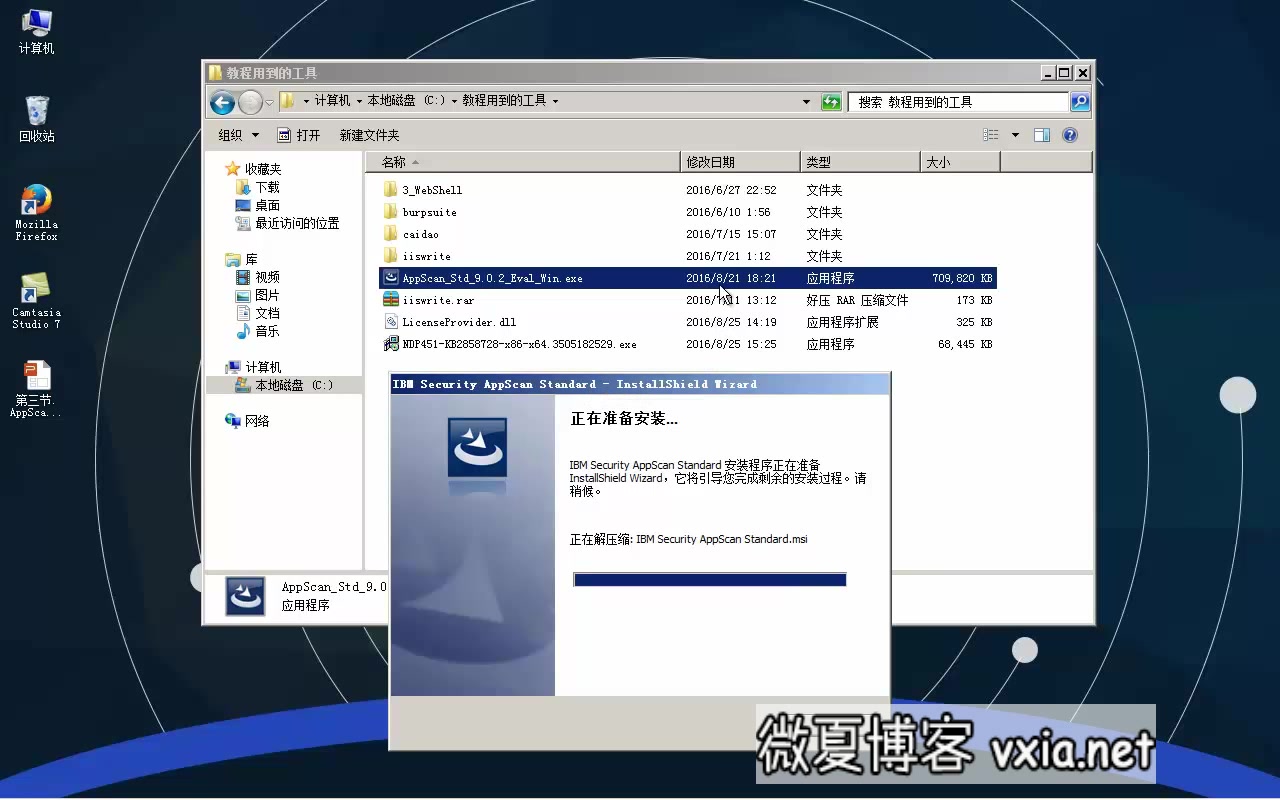Select 库 in the navigation pane
Screen dimensions: 1280x800
pyautogui.click(x=251, y=259)
